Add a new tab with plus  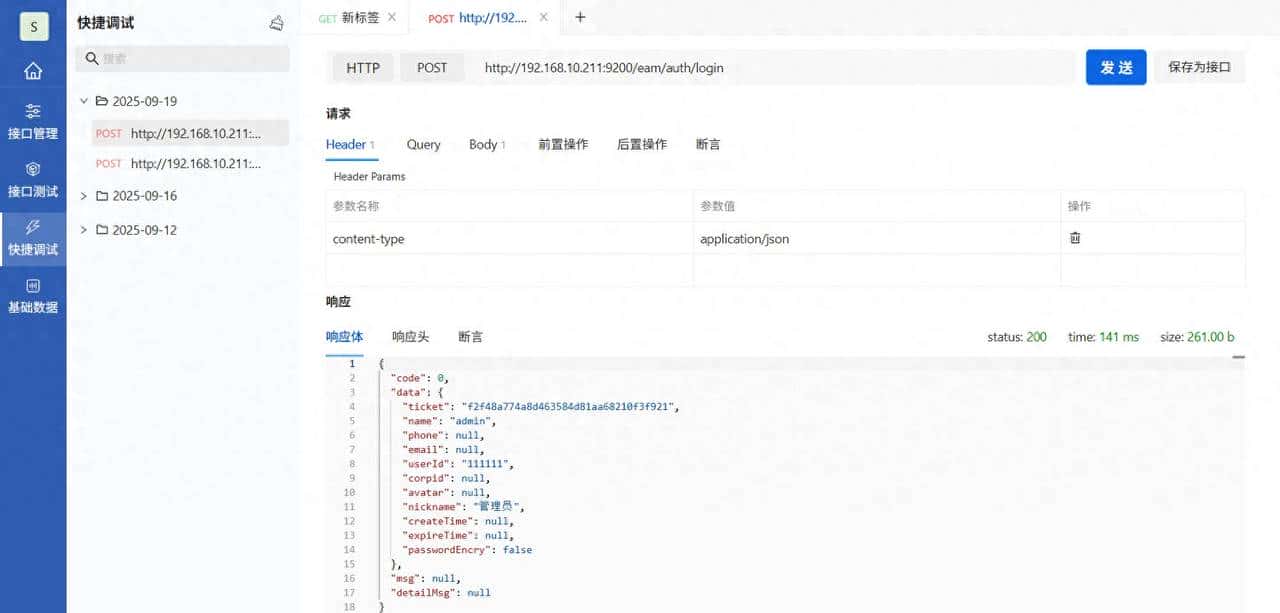point(580,17)
